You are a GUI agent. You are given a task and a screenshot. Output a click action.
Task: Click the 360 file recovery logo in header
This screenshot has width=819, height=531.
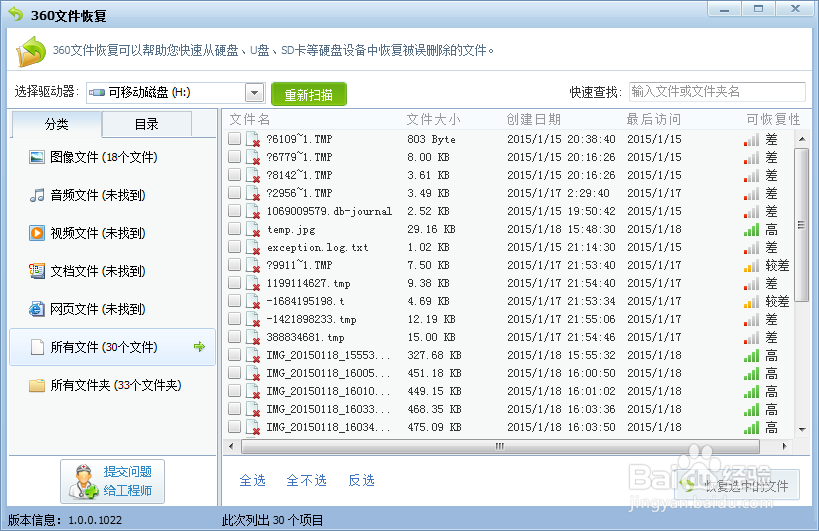31,51
